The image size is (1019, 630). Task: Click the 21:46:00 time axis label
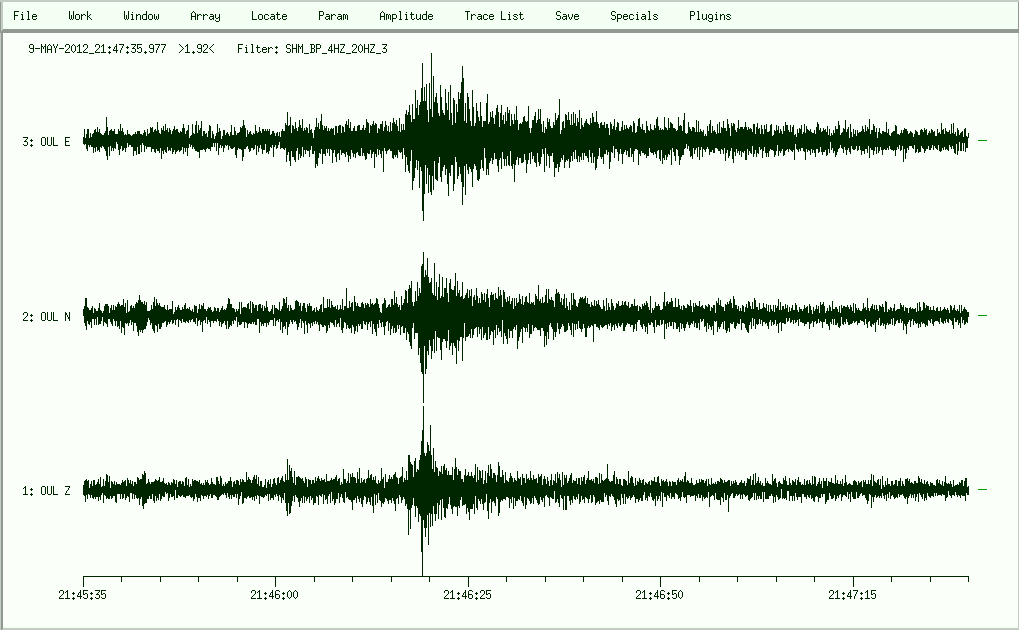[276, 595]
